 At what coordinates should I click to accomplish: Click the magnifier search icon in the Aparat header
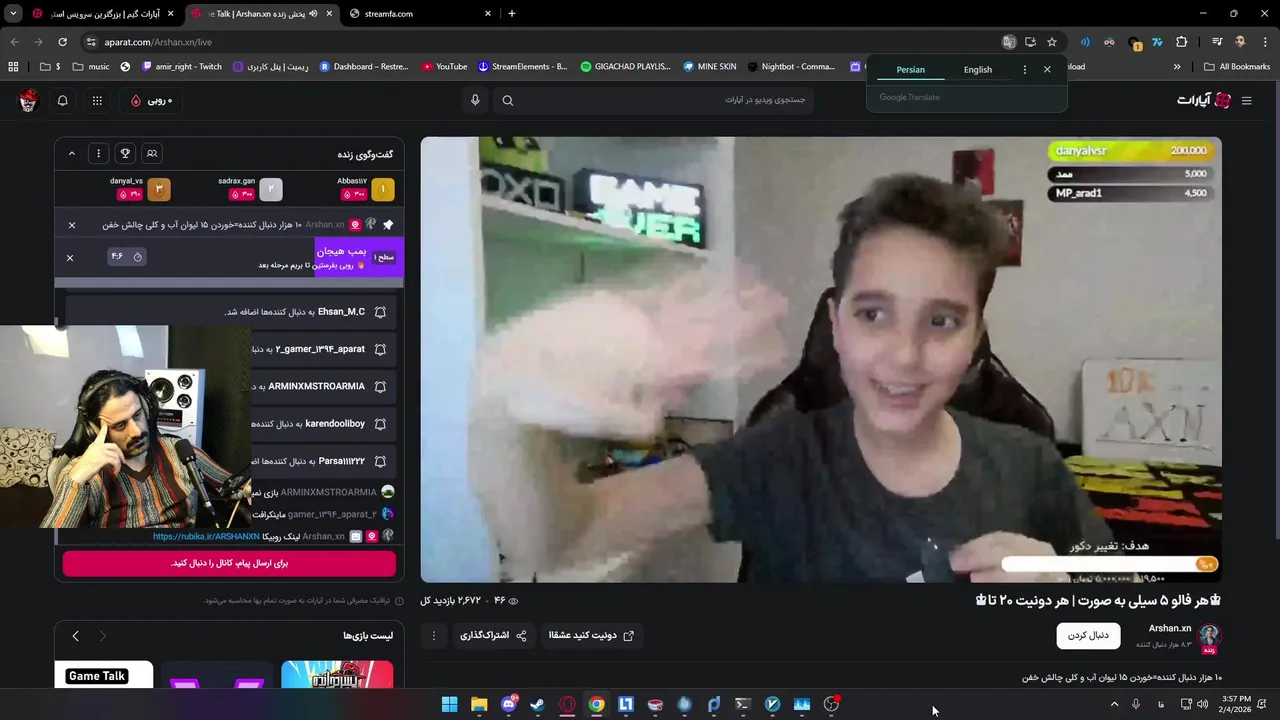[x=508, y=100]
